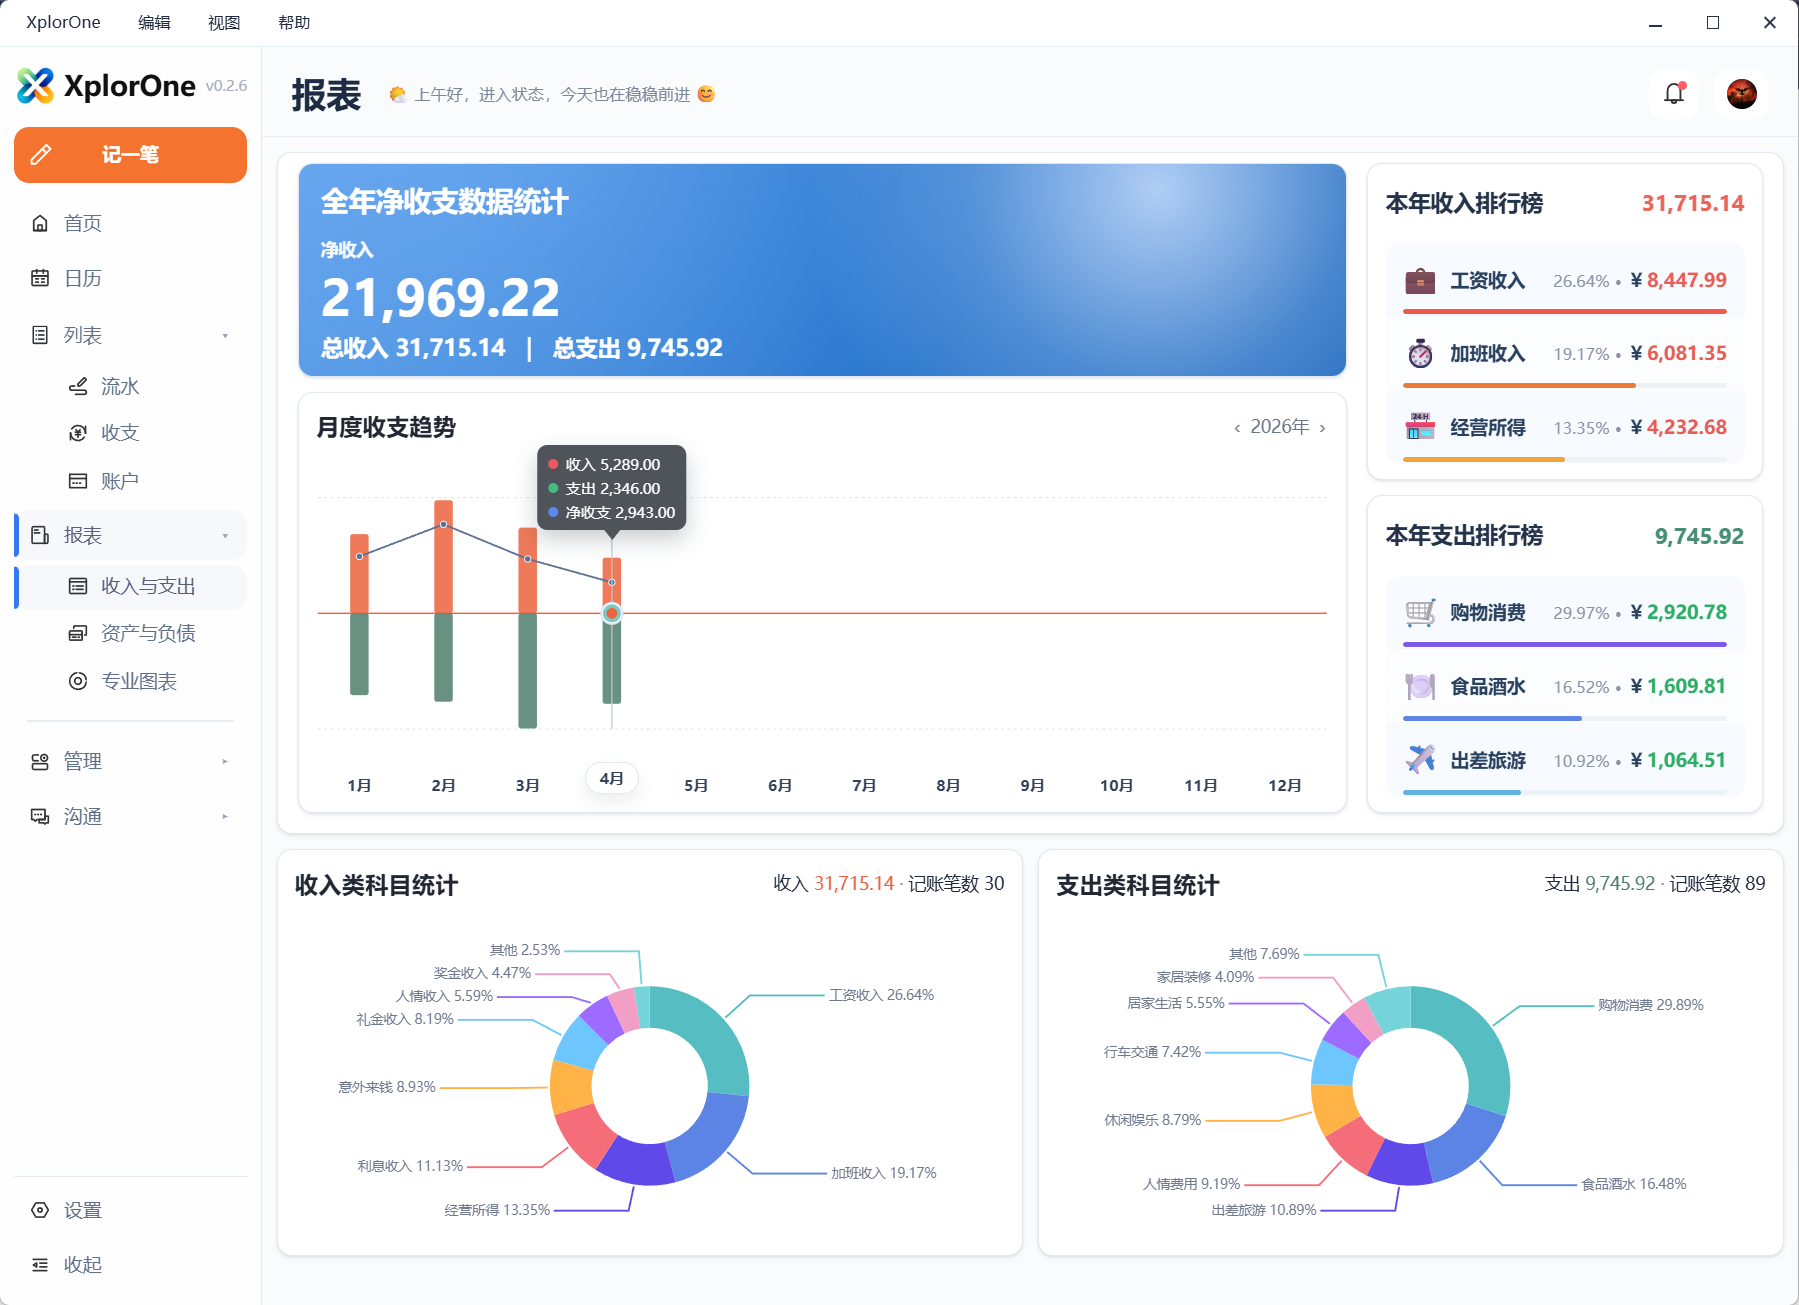Select the 资产与负债 report icon
Image resolution: width=1799 pixels, height=1305 pixels.
tap(78, 633)
